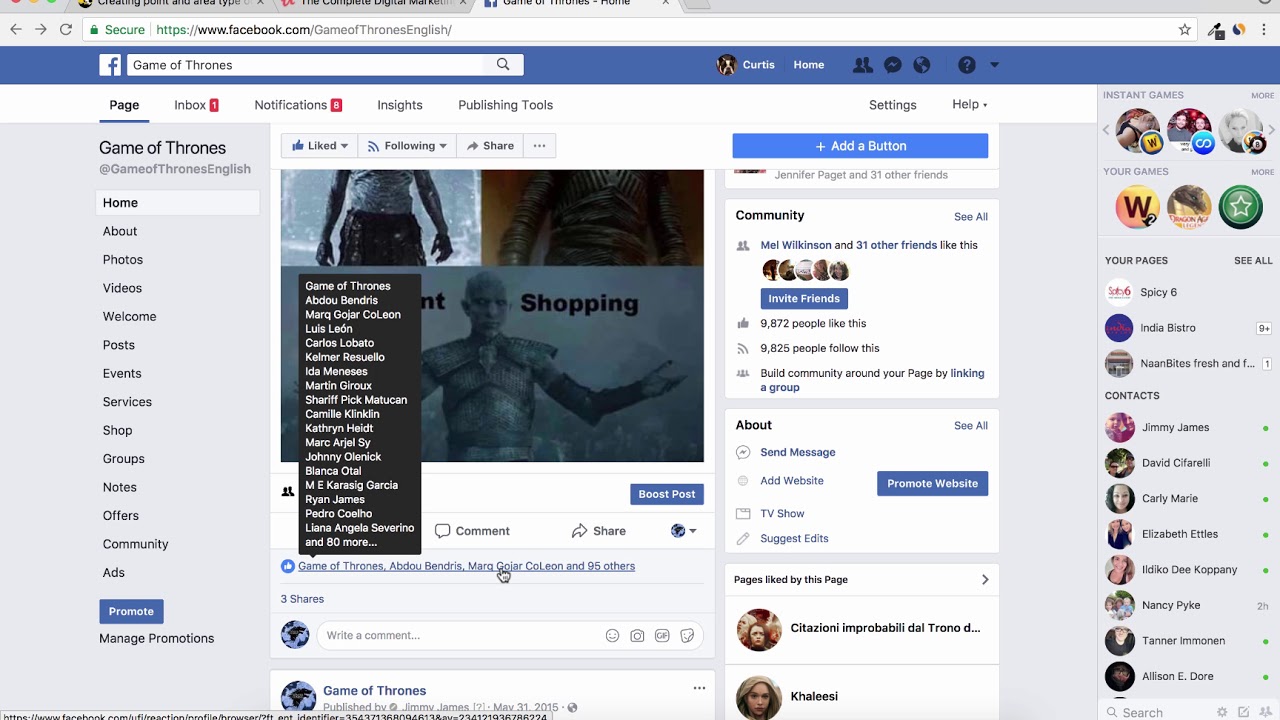This screenshot has height=720, width=1280.
Task: Click Promote Website button
Action: pos(932,483)
